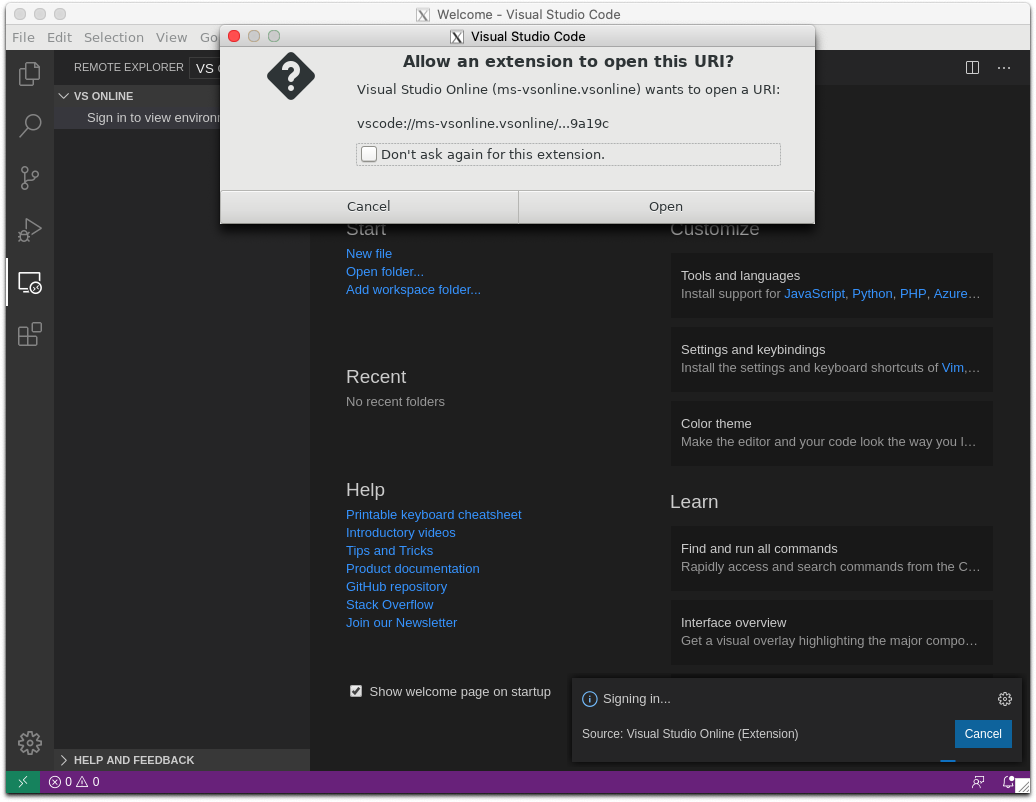Open the Source Control view icon

point(30,178)
